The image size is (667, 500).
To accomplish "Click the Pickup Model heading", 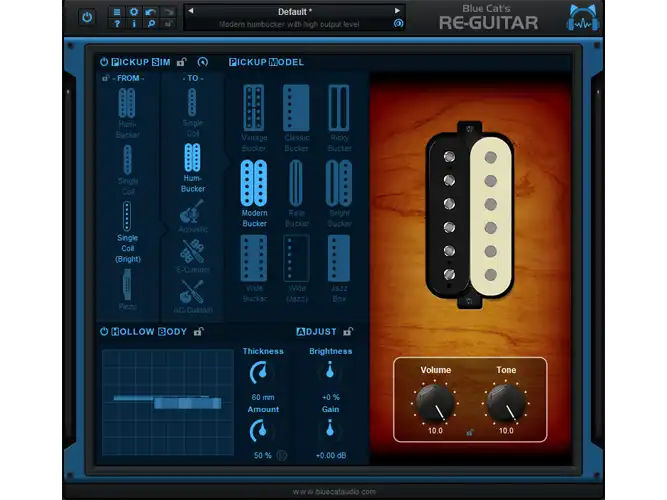I will [266, 62].
